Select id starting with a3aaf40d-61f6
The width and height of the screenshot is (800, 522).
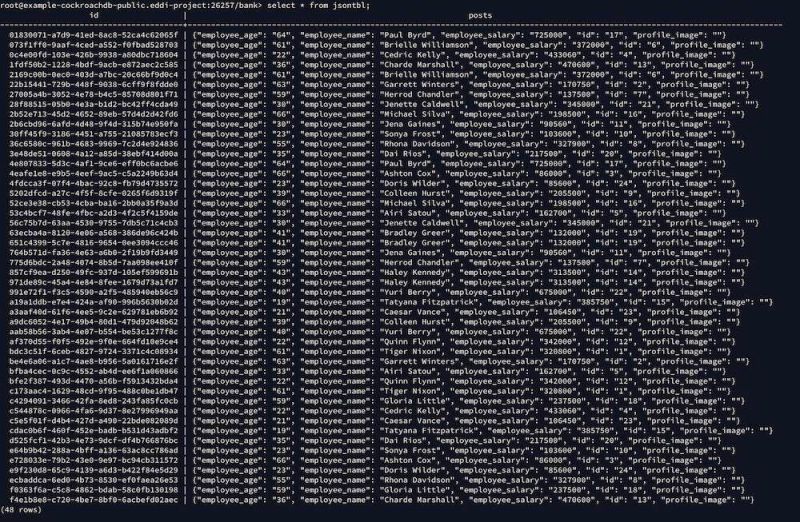pos(93,312)
